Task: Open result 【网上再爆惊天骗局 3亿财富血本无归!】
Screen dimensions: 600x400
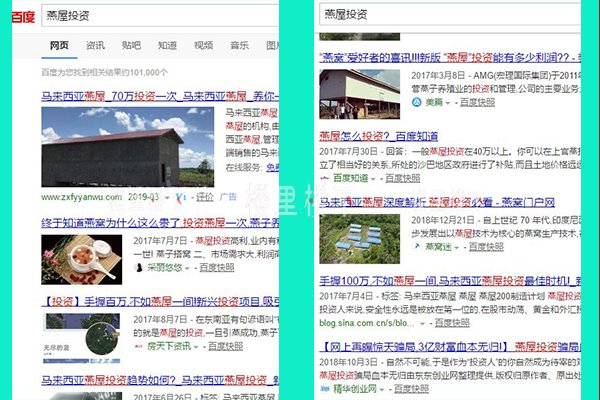Action: [450, 347]
